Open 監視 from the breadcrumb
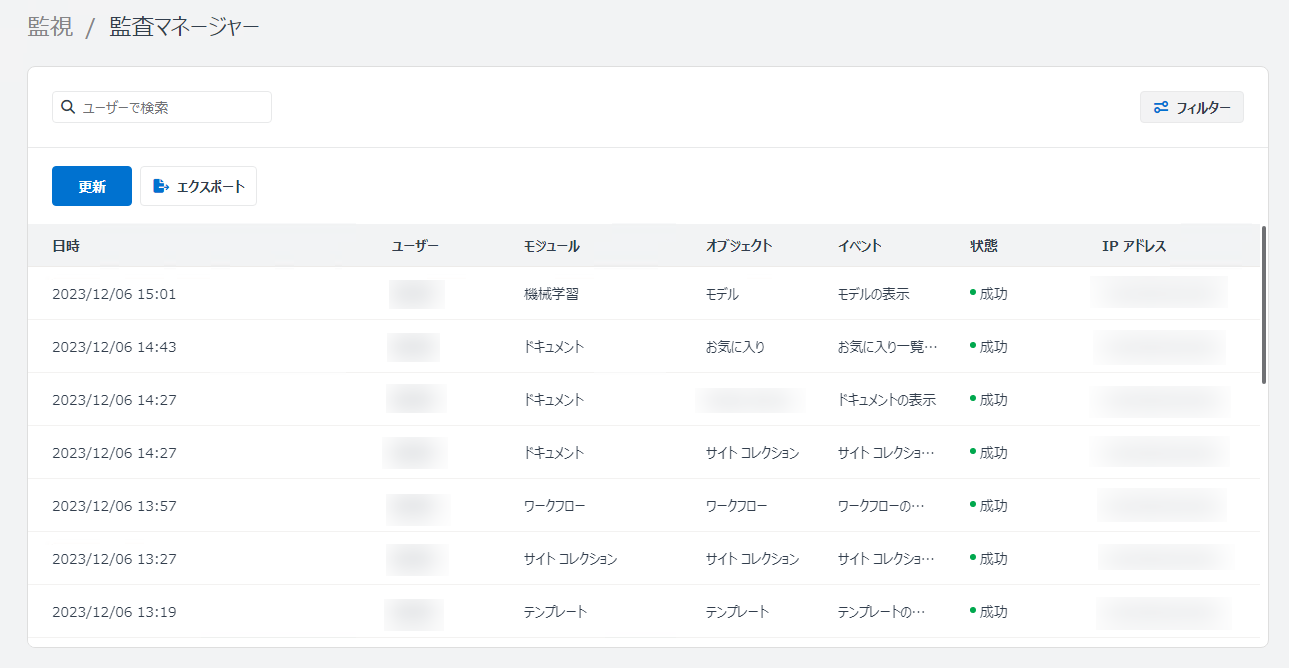This screenshot has height=668, width=1289. 49,27
